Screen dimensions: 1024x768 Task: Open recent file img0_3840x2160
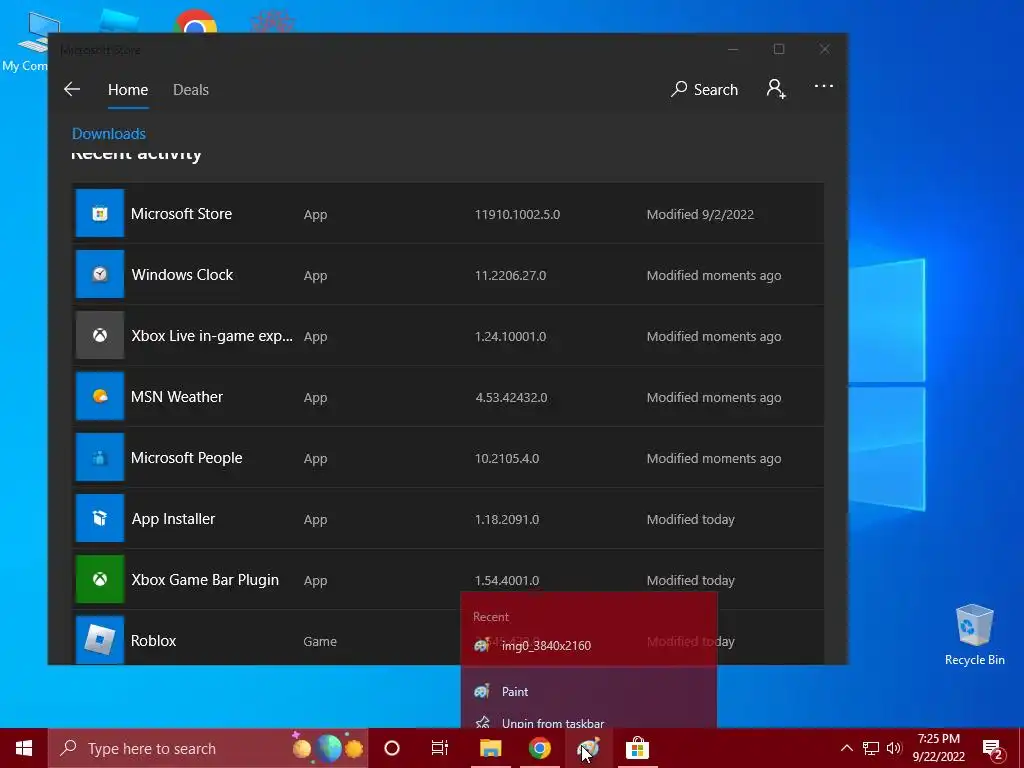(588, 645)
